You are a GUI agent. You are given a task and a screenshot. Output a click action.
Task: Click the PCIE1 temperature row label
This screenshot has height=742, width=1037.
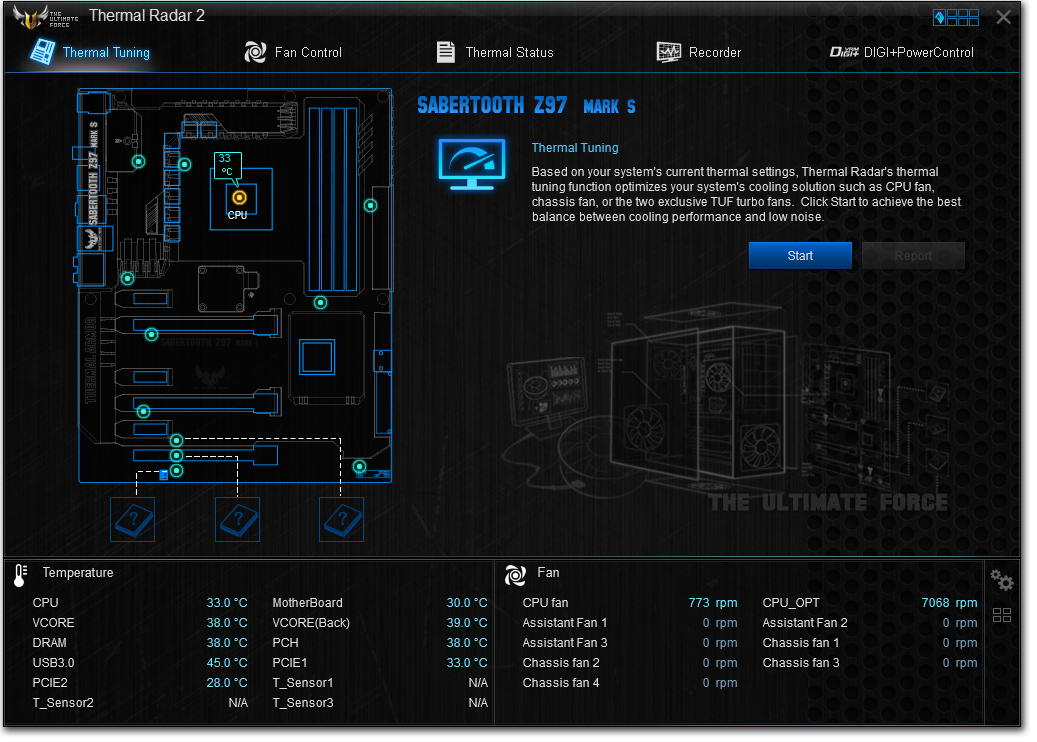290,663
